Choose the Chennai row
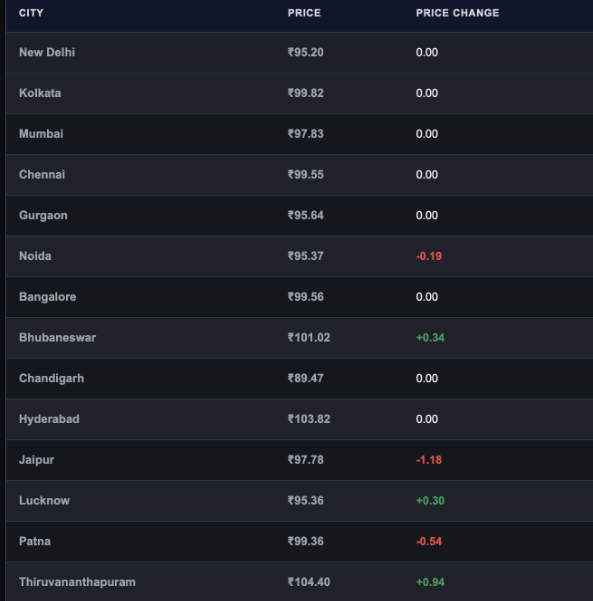593x601 pixels. (x=299, y=175)
